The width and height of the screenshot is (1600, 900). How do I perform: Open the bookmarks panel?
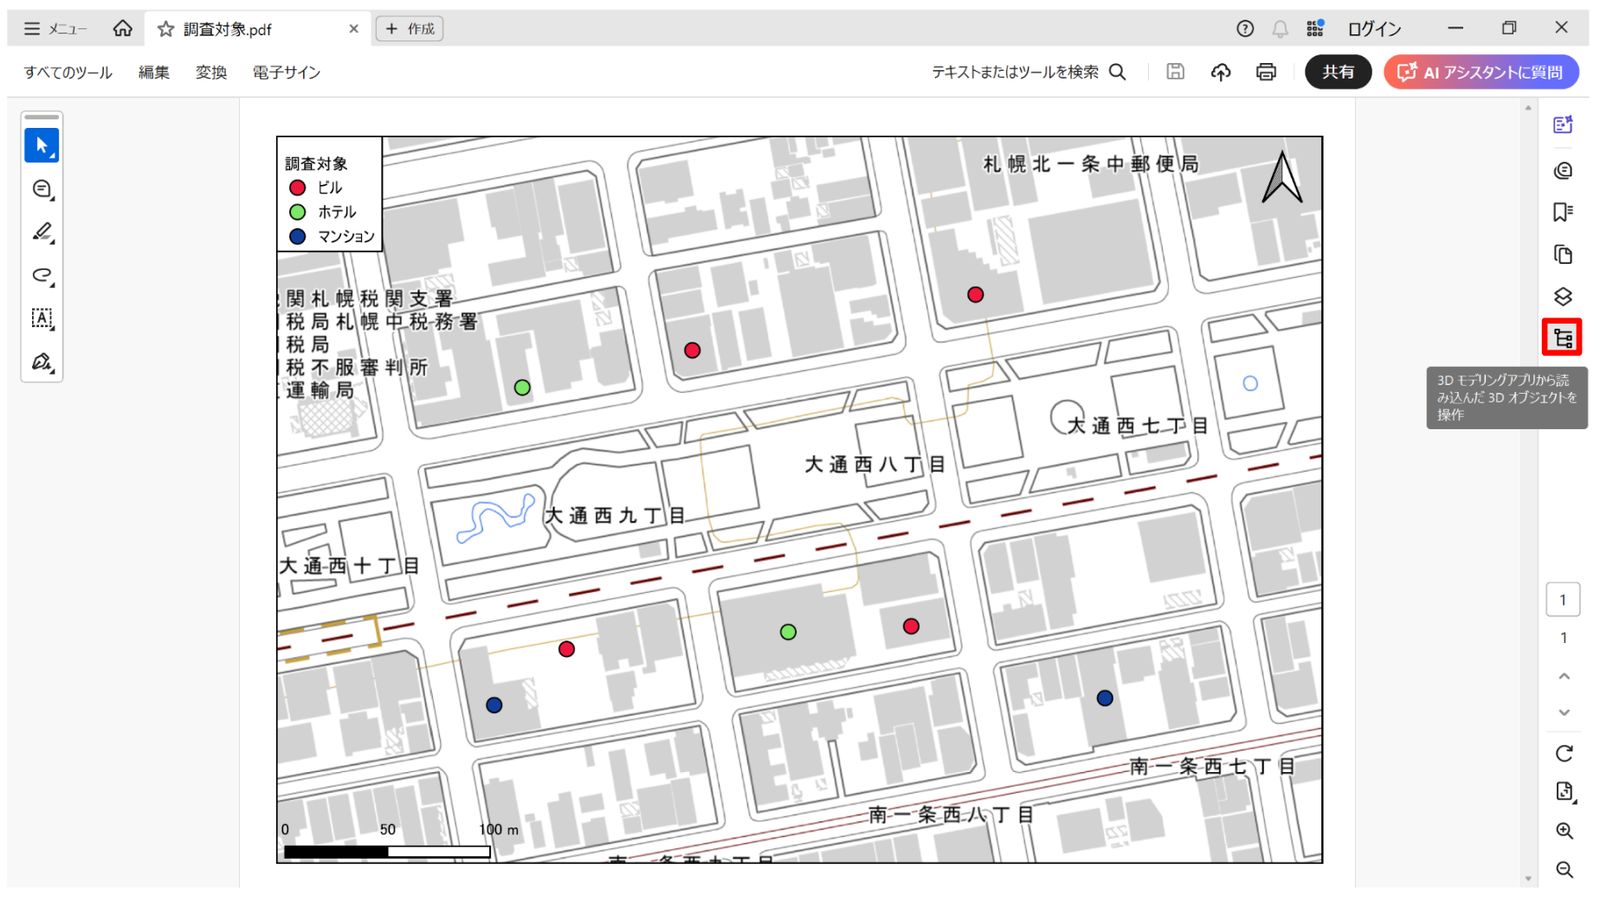[1563, 212]
